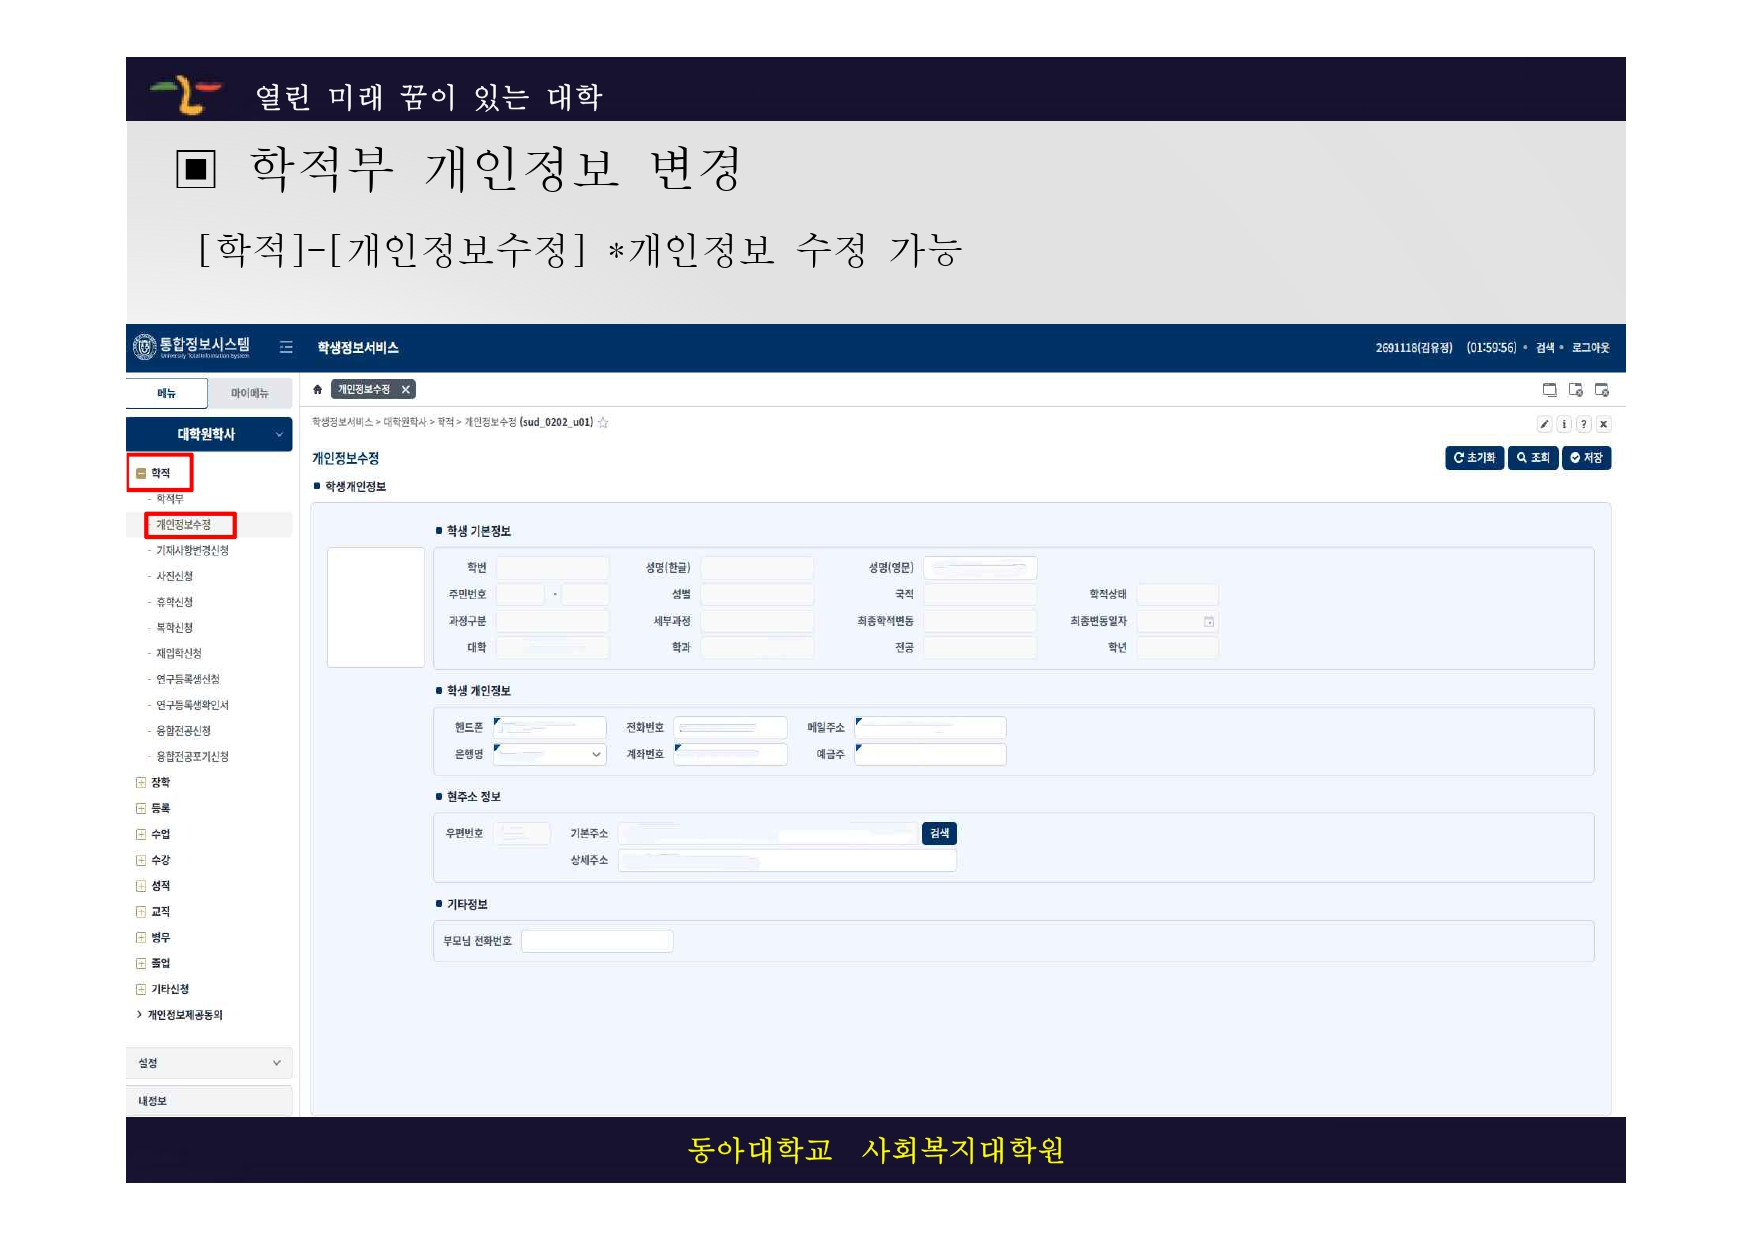Click the calendar icon in 최종변동일자 field
Image resolution: width=1753 pixels, height=1240 pixels.
[1208, 622]
